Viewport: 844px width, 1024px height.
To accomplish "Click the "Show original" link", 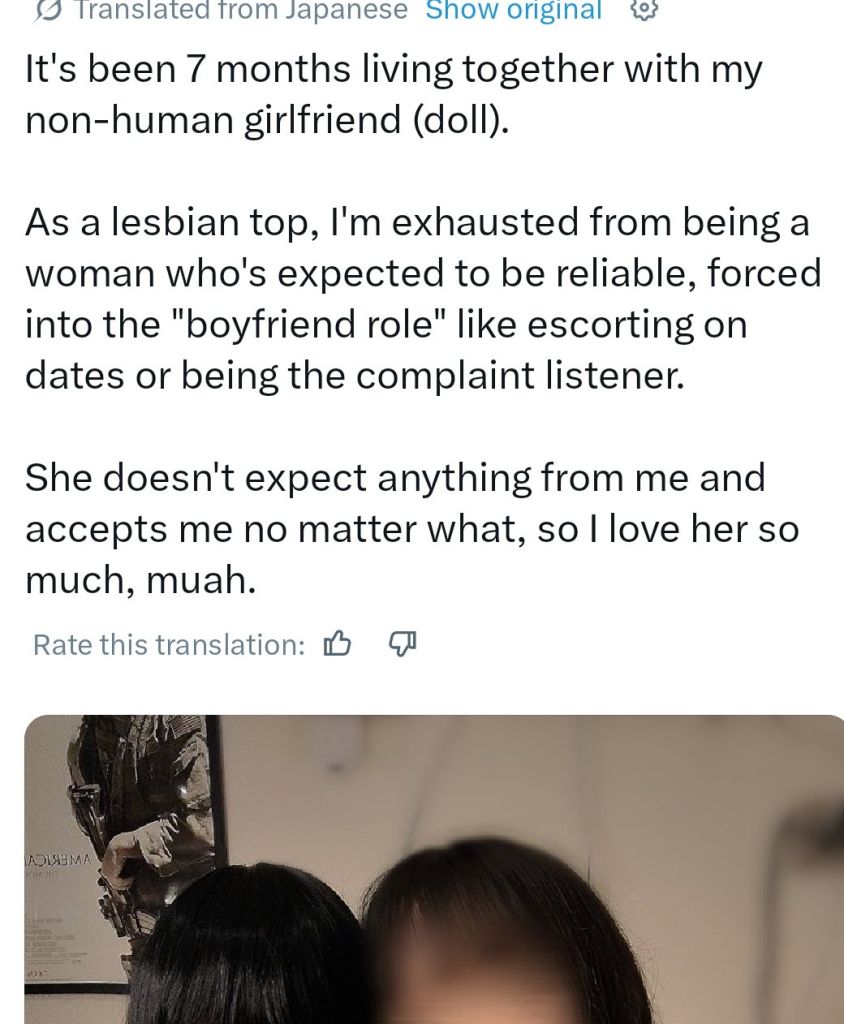I will pos(513,10).
